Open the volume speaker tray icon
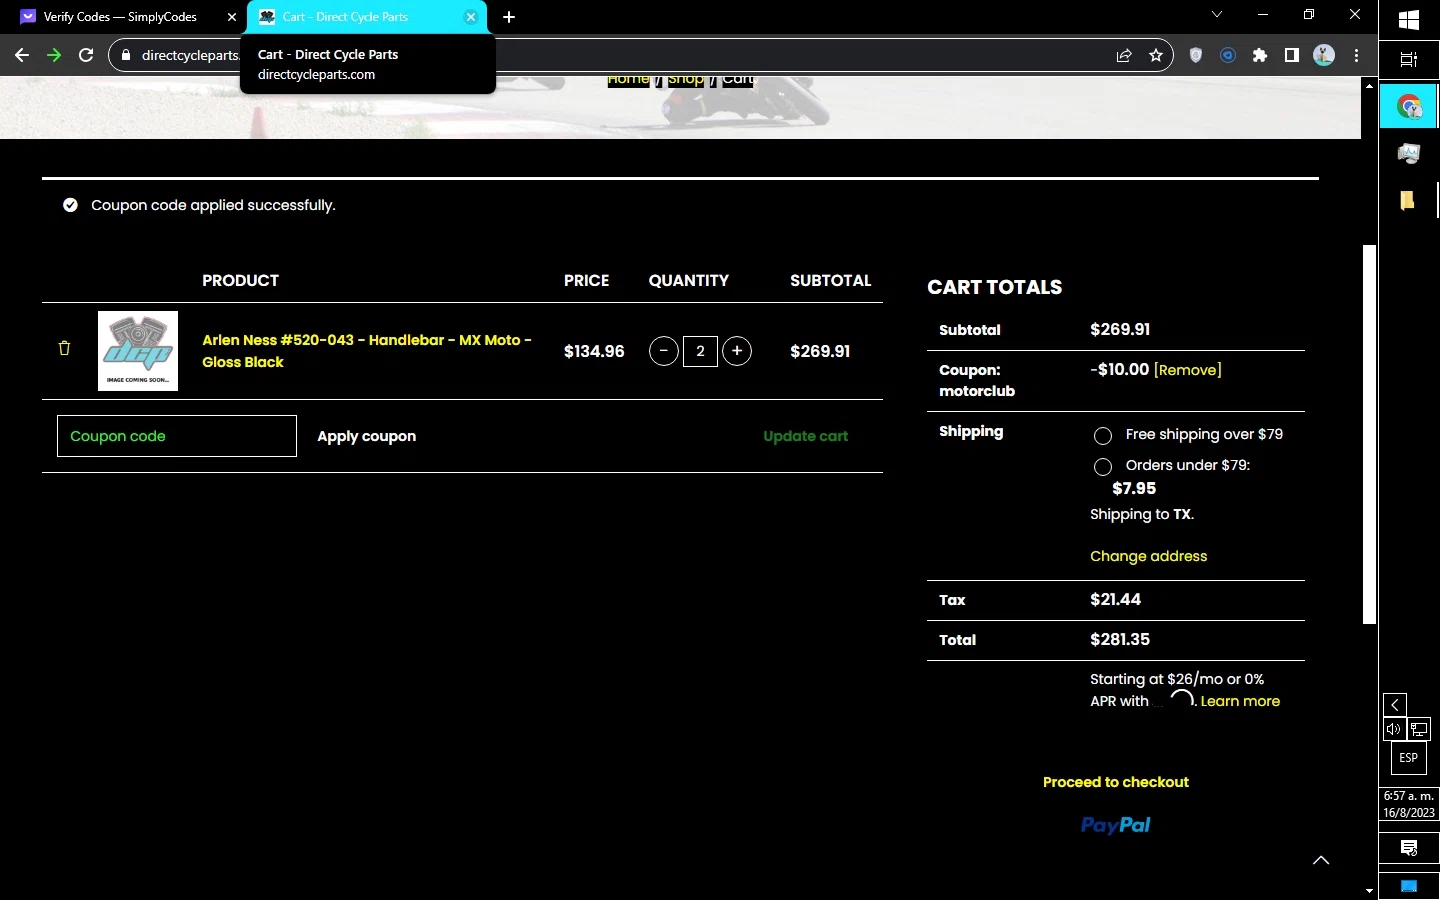 coord(1394,729)
